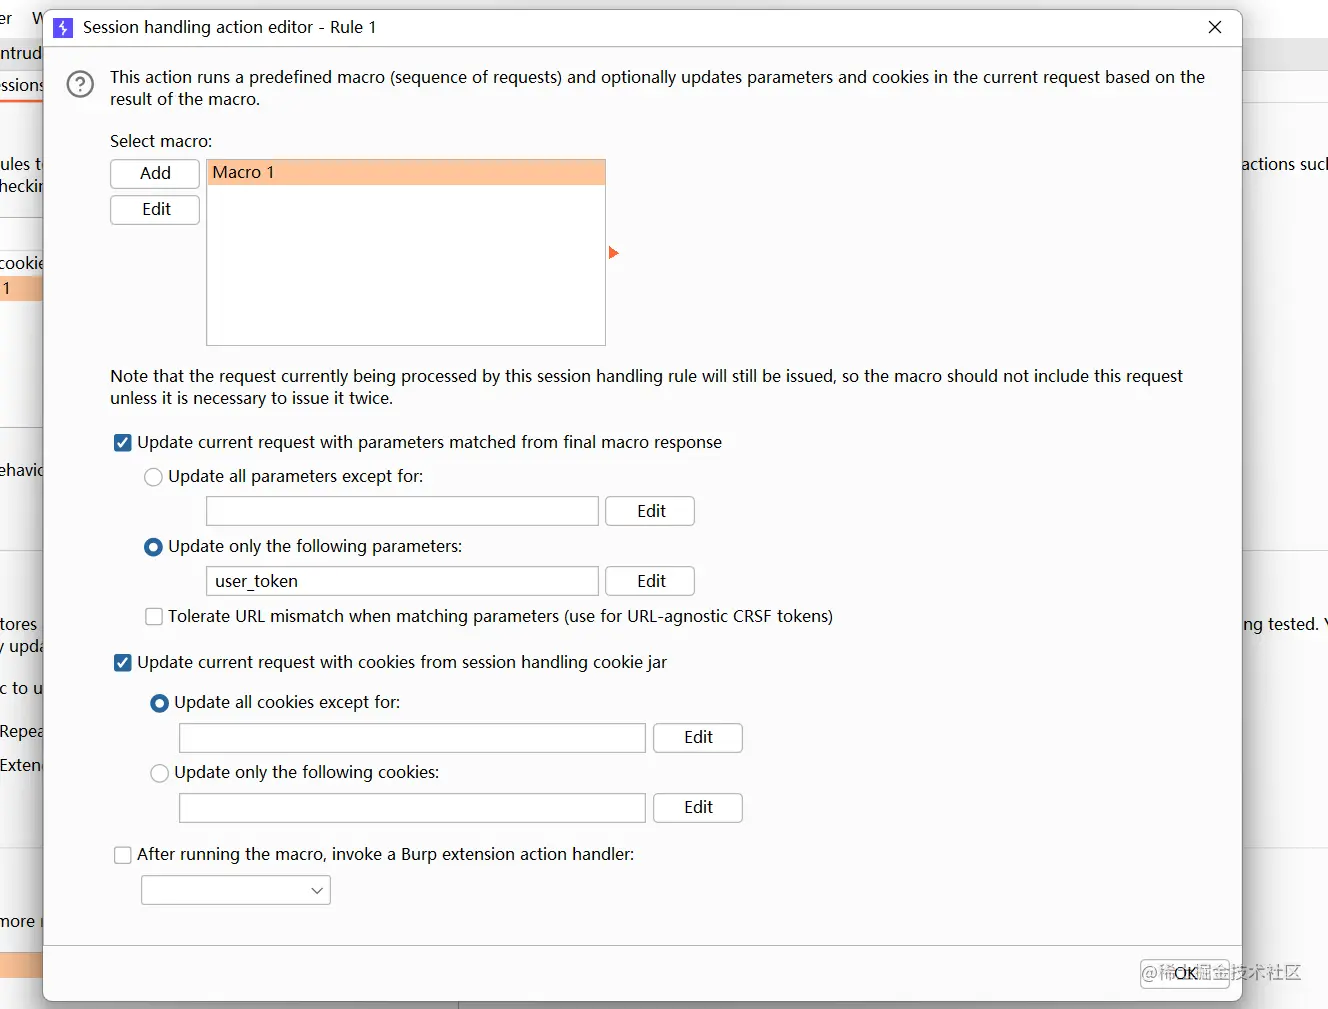Select Update only the following cookies radio
This screenshot has width=1328, height=1009.
coord(160,773)
